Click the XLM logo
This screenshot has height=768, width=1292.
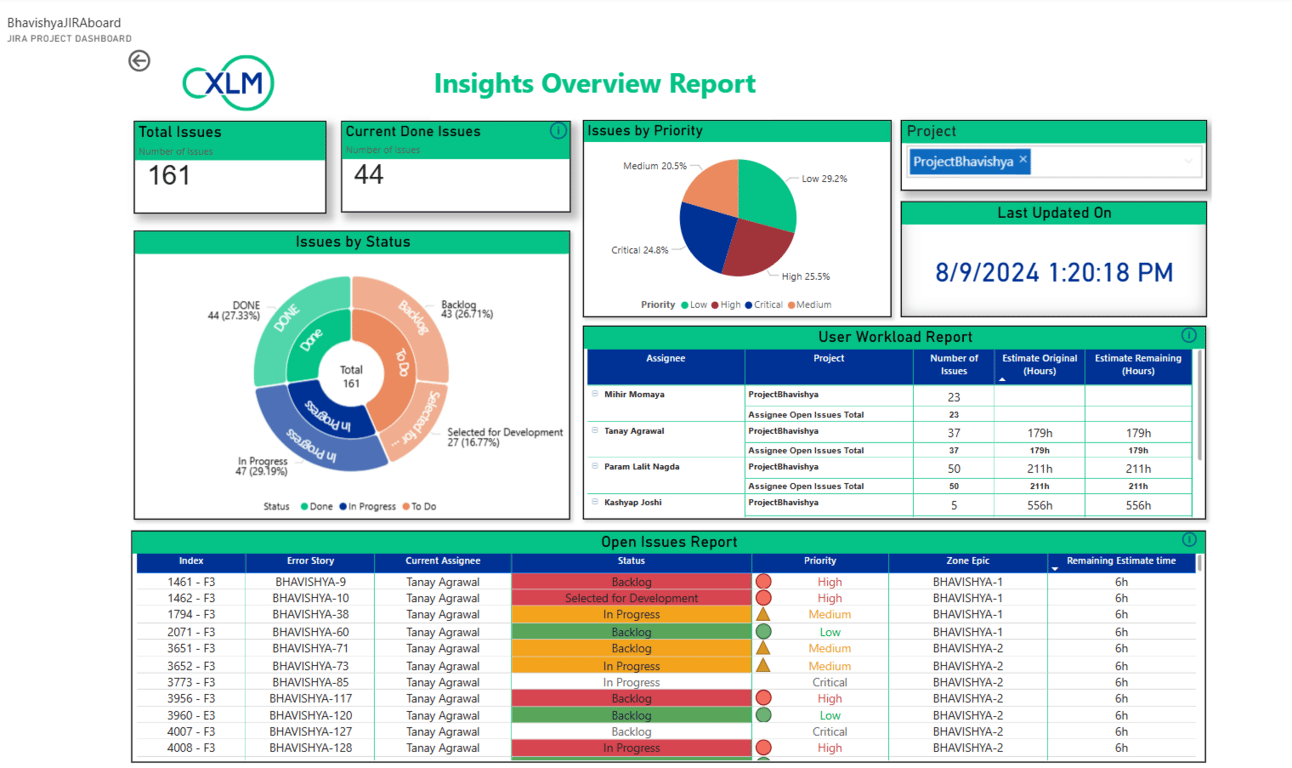point(228,84)
